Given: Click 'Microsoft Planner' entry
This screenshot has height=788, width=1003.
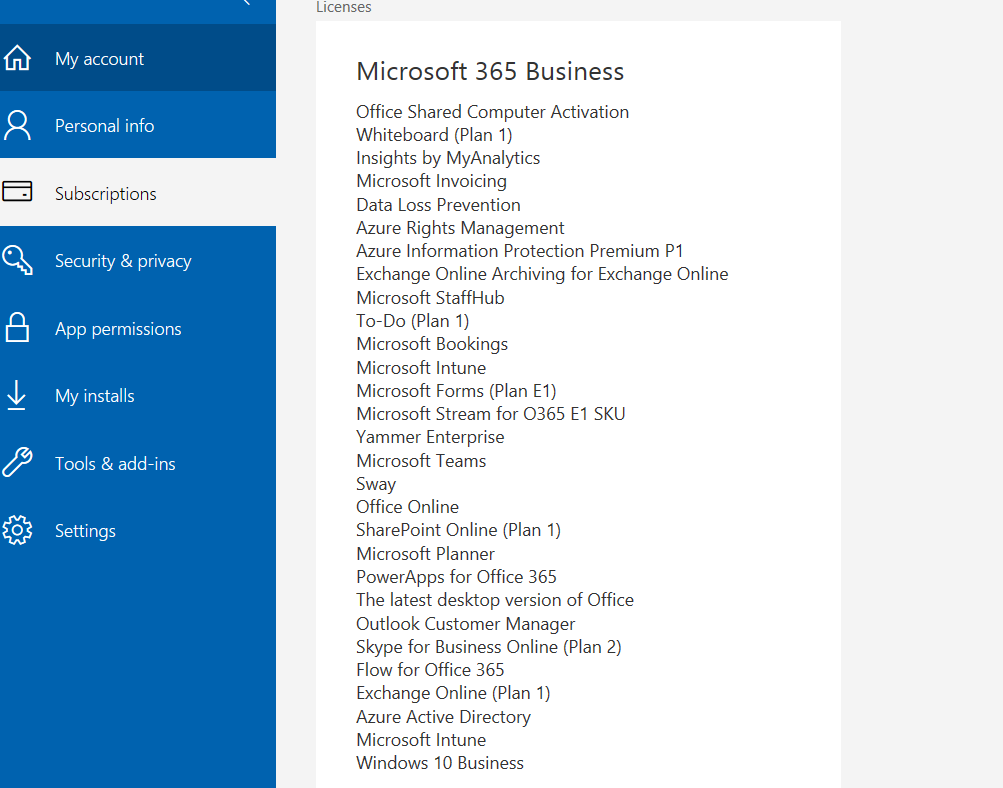Looking at the screenshot, I should tap(425, 554).
